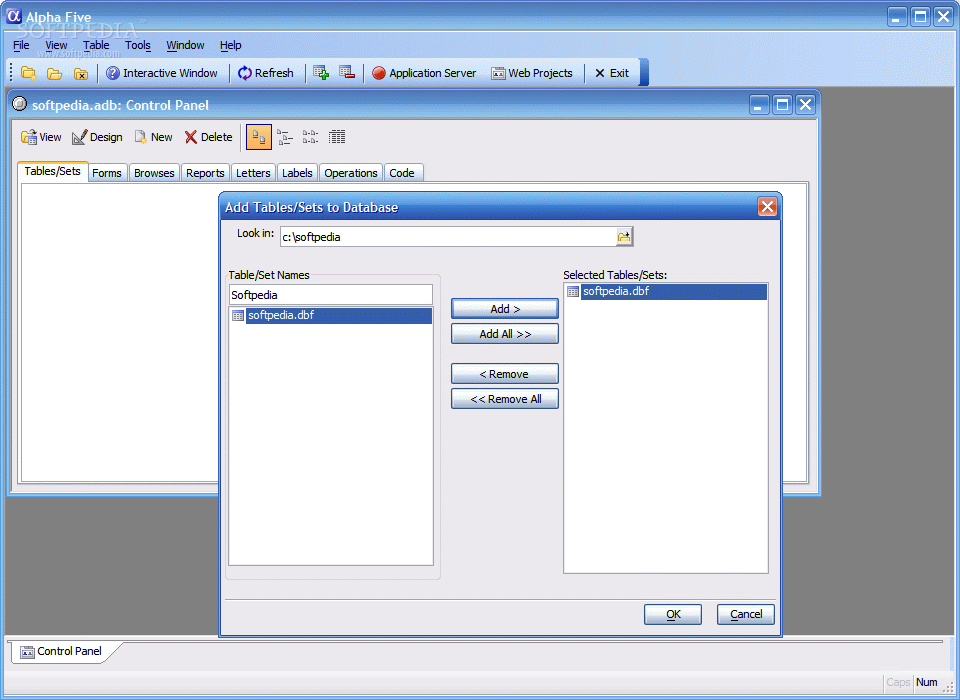Click Delete in the Control Panel toolbar
This screenshot has height=700, width=960.
point(209,137)
